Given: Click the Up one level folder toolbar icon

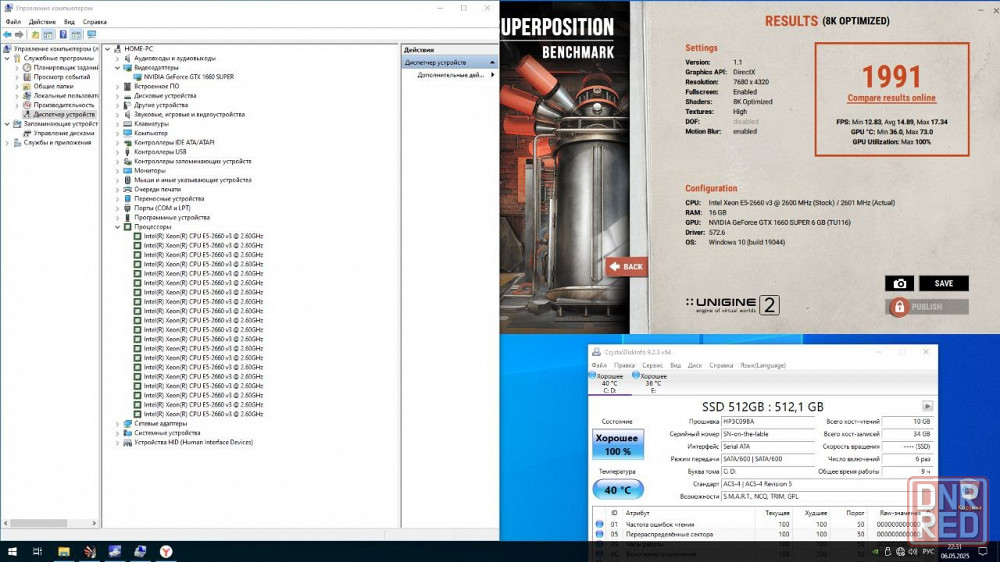Looking at the screenshot, I should tap(35, 34).
